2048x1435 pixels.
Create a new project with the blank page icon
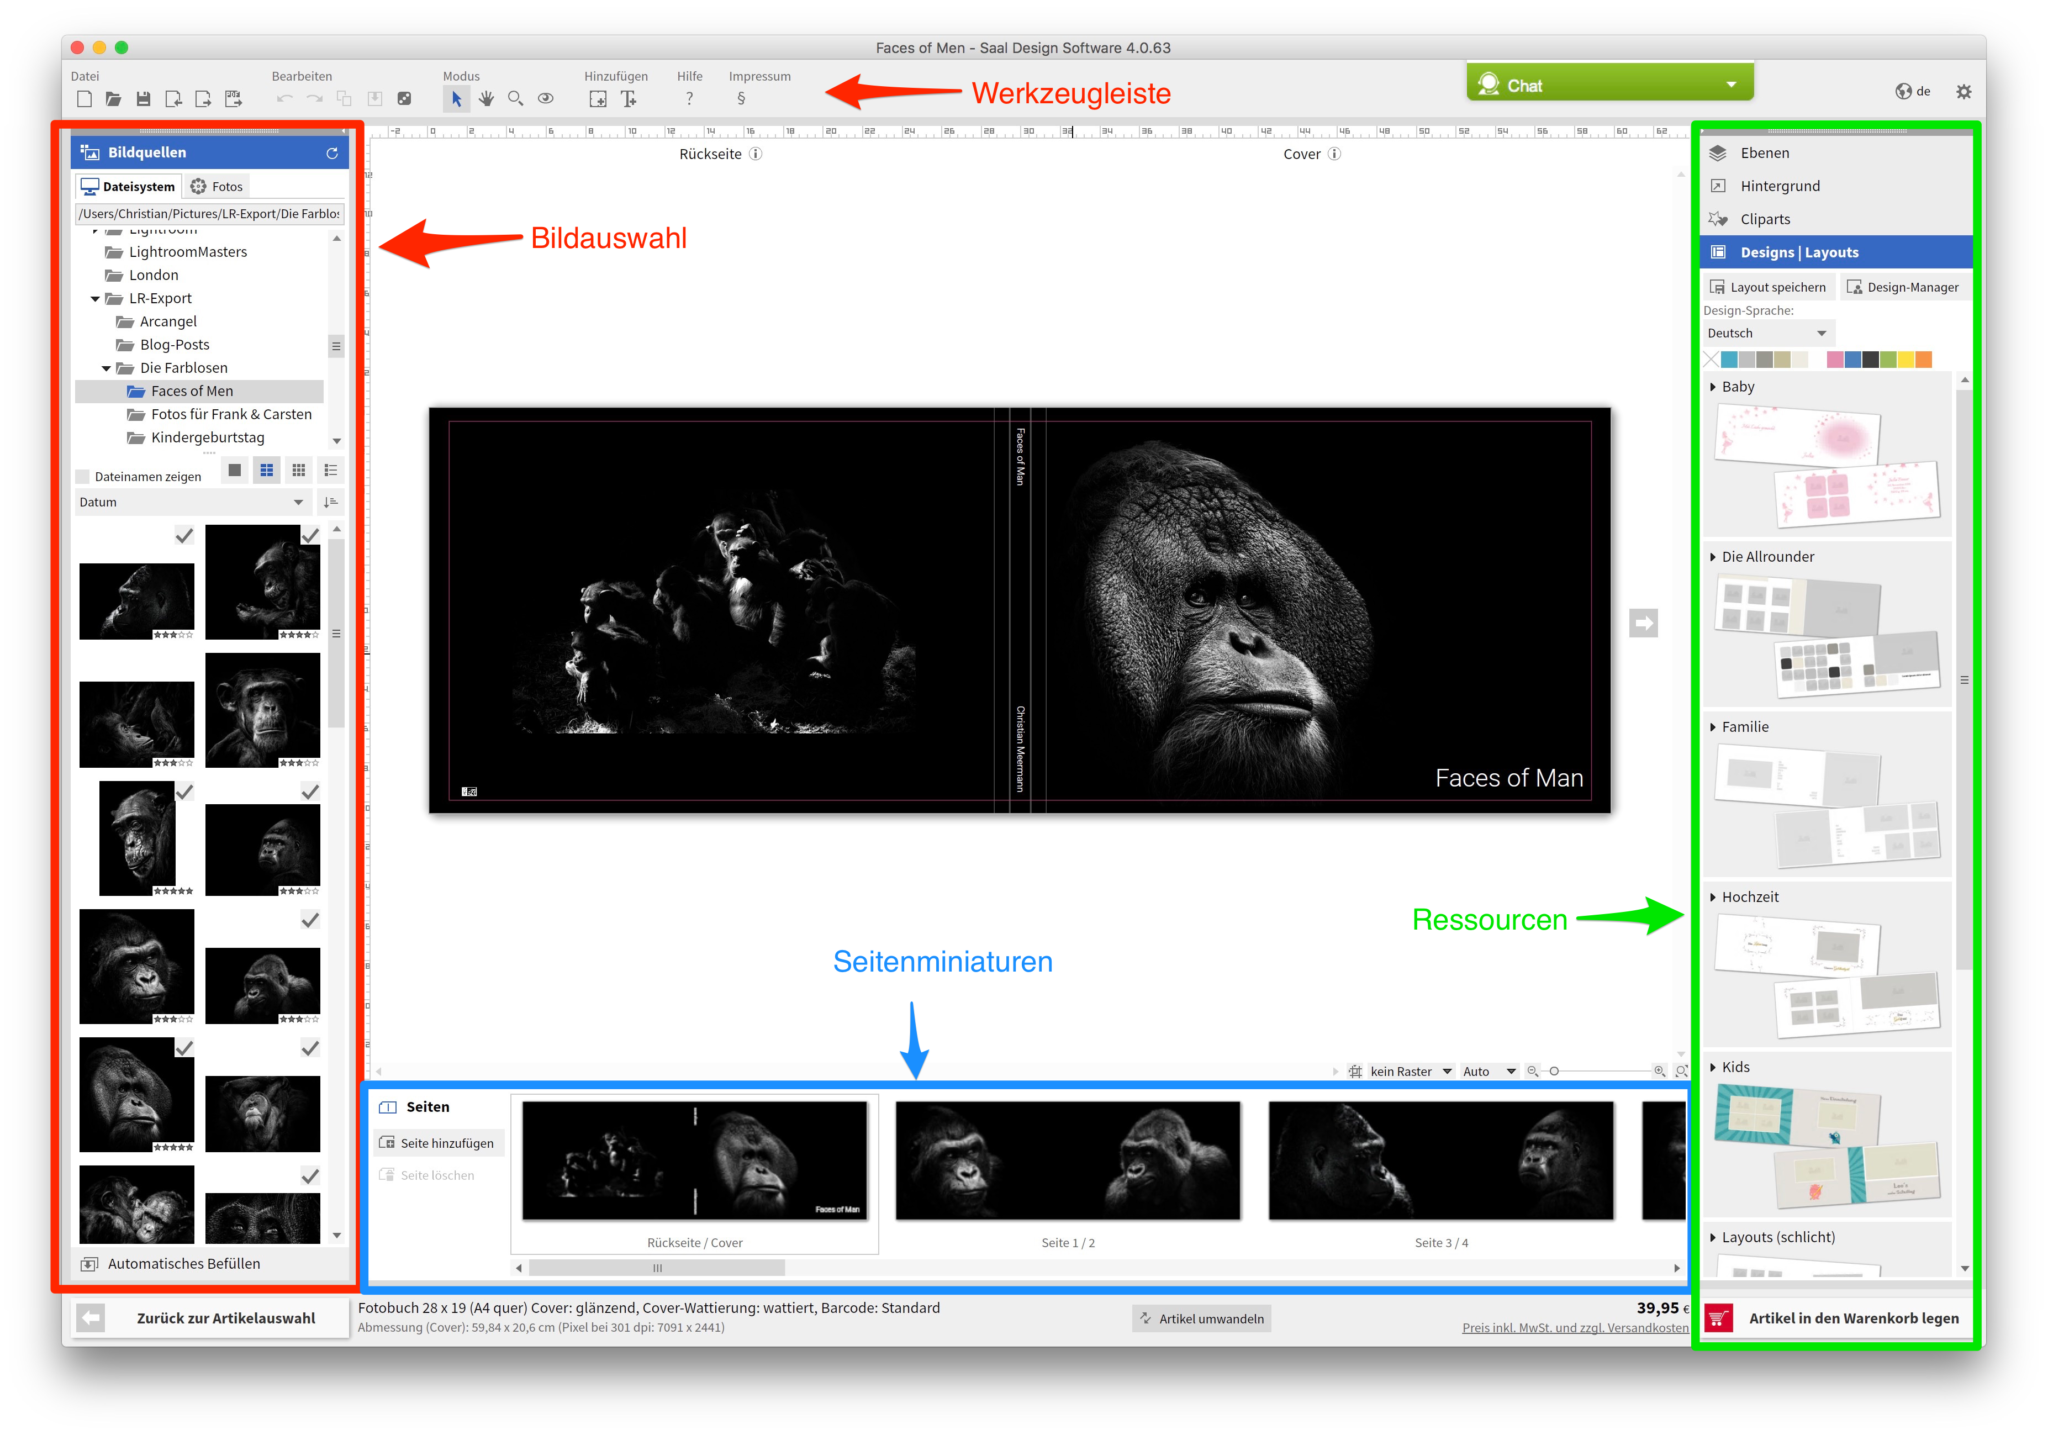click(84, 99)
